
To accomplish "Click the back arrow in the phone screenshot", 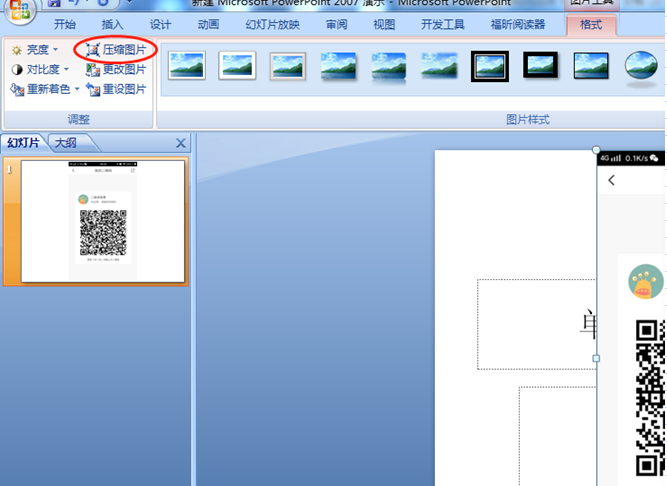I will point(611,180).
